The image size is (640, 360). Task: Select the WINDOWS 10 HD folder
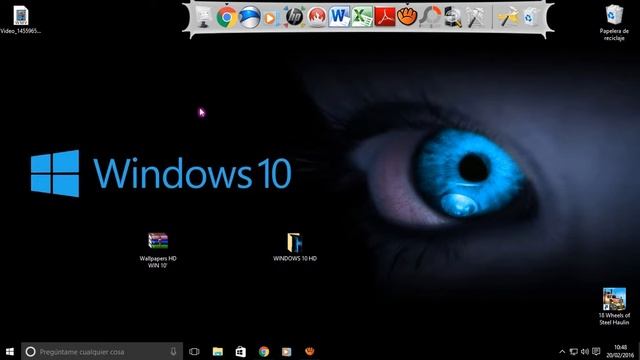pyautogui.click(x=295, y=247)
